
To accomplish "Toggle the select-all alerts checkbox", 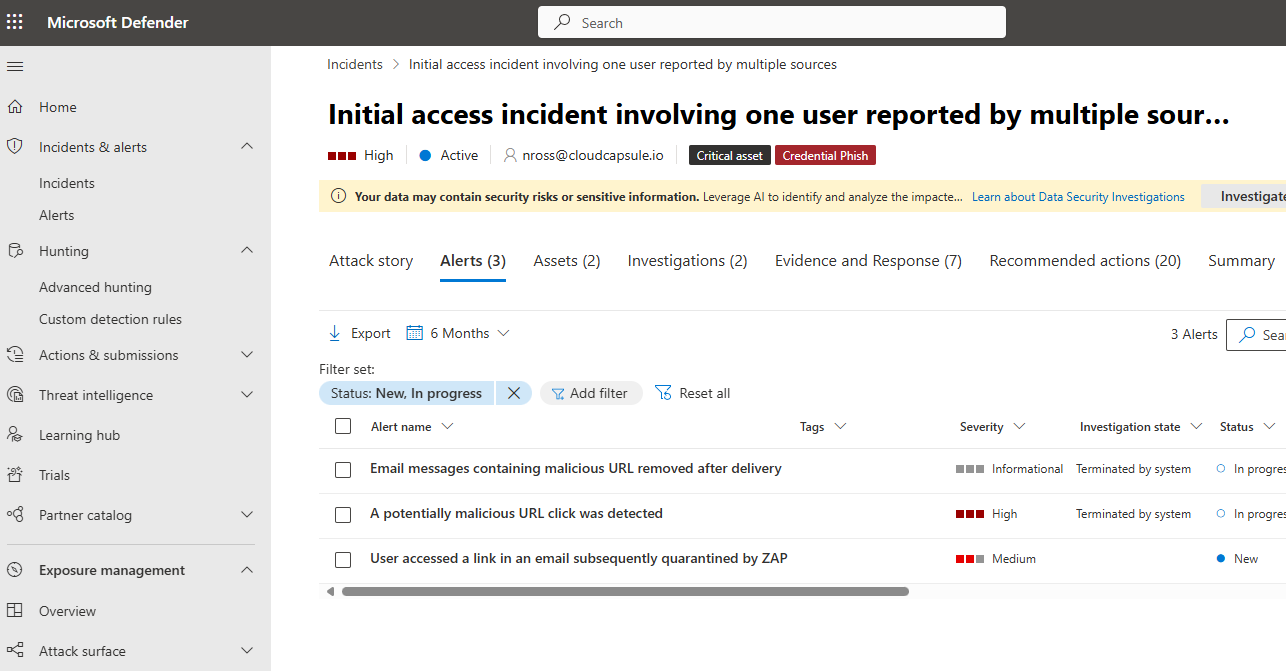I will pos(343,426).
